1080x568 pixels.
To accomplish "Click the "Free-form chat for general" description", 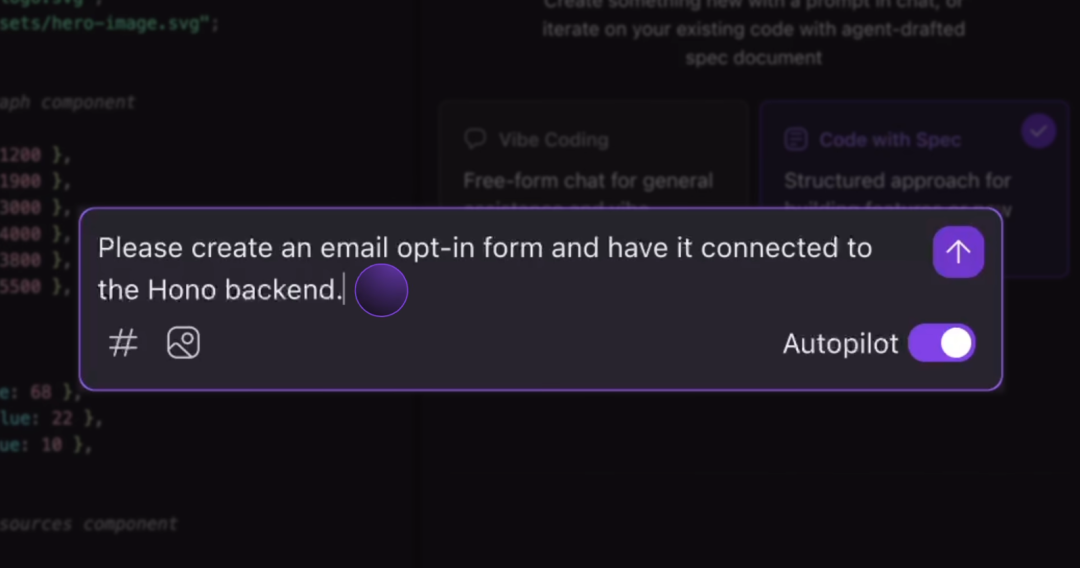I will pyautogui.click(x=588, y=181).
